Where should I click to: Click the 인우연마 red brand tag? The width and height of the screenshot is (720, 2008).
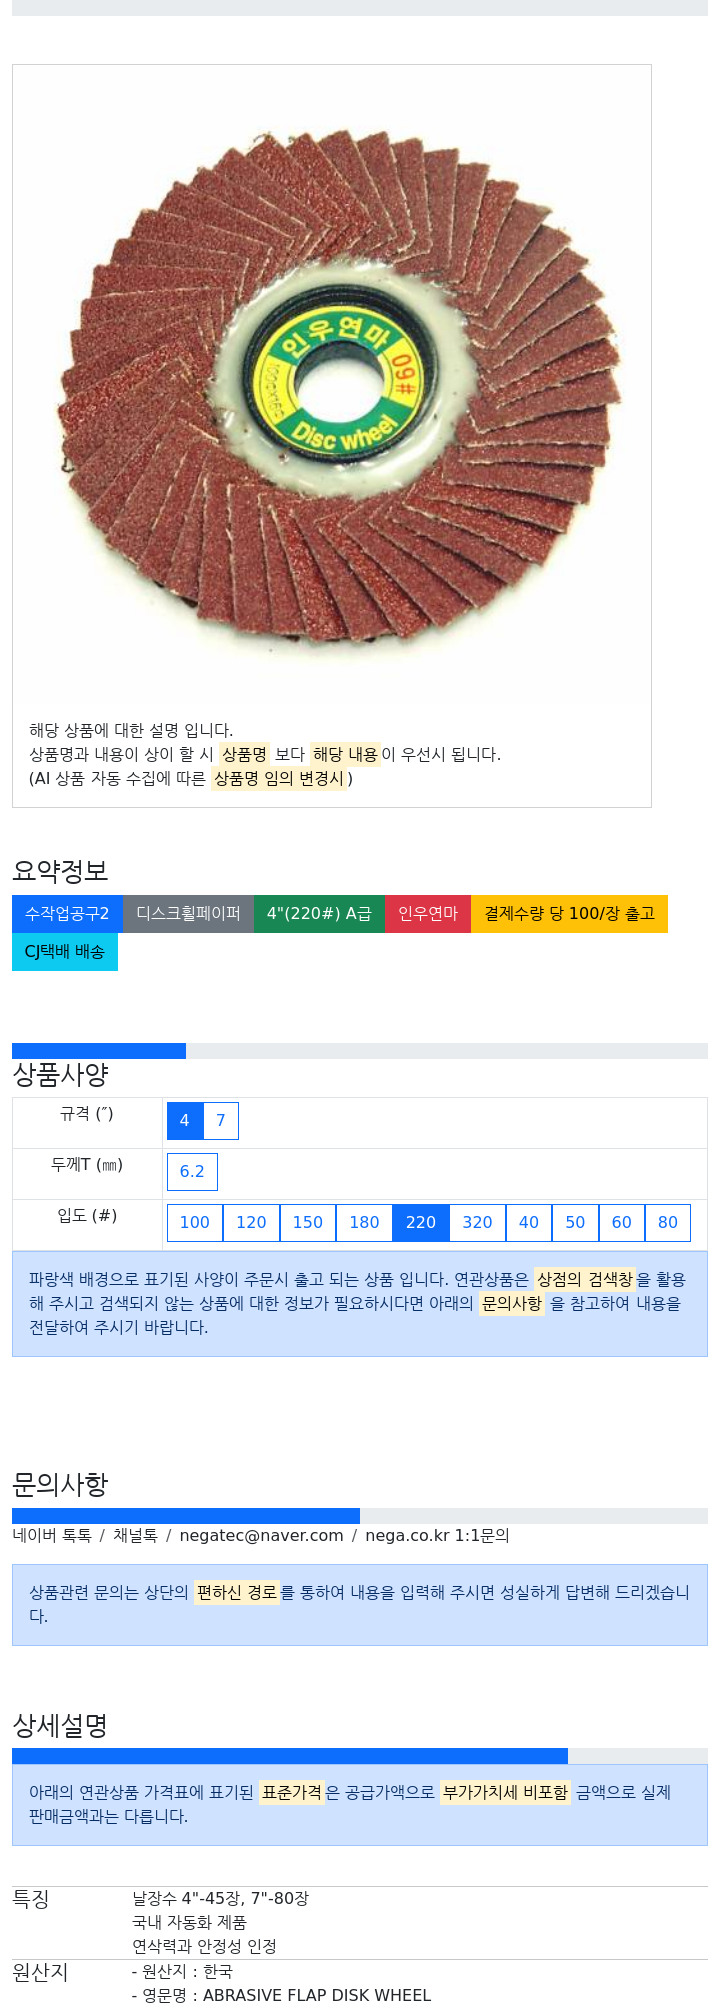[428, 914]
